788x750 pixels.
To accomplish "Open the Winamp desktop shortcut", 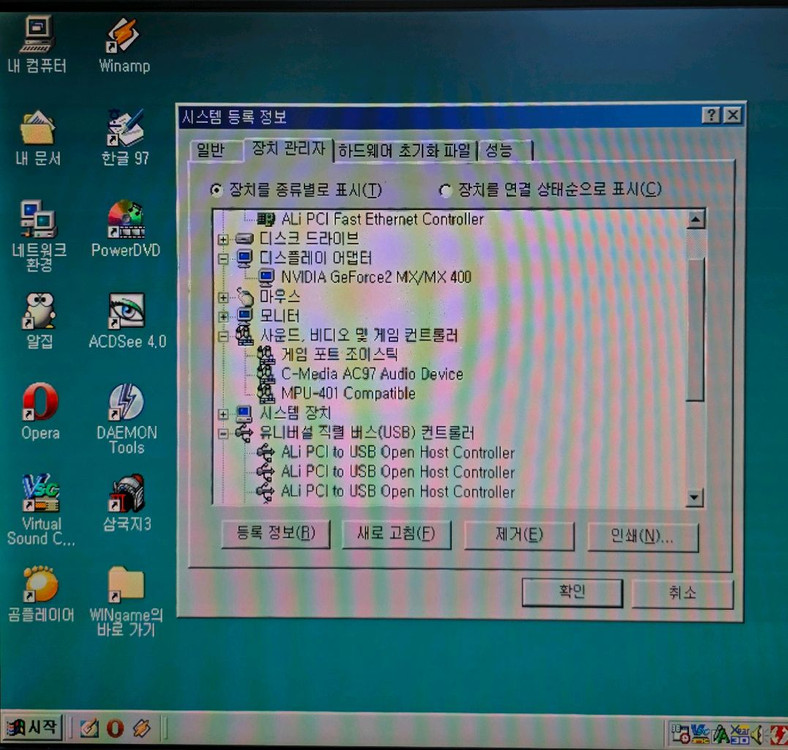I will 124,38.
